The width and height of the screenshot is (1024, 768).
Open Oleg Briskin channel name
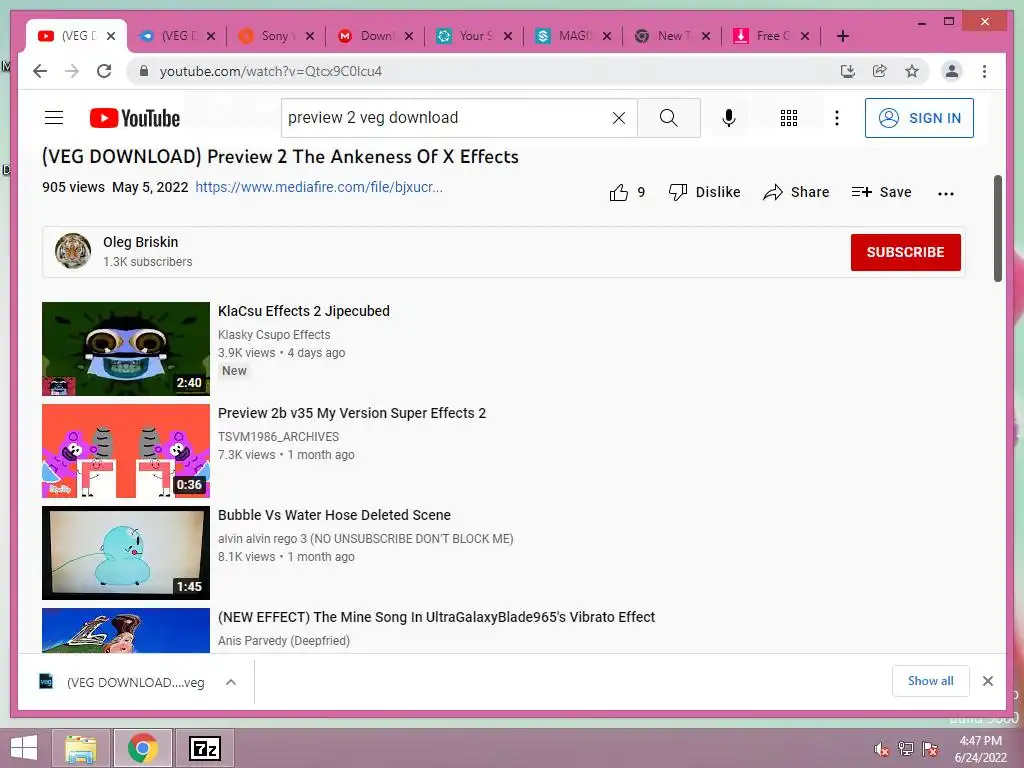(x=140, y=242)
